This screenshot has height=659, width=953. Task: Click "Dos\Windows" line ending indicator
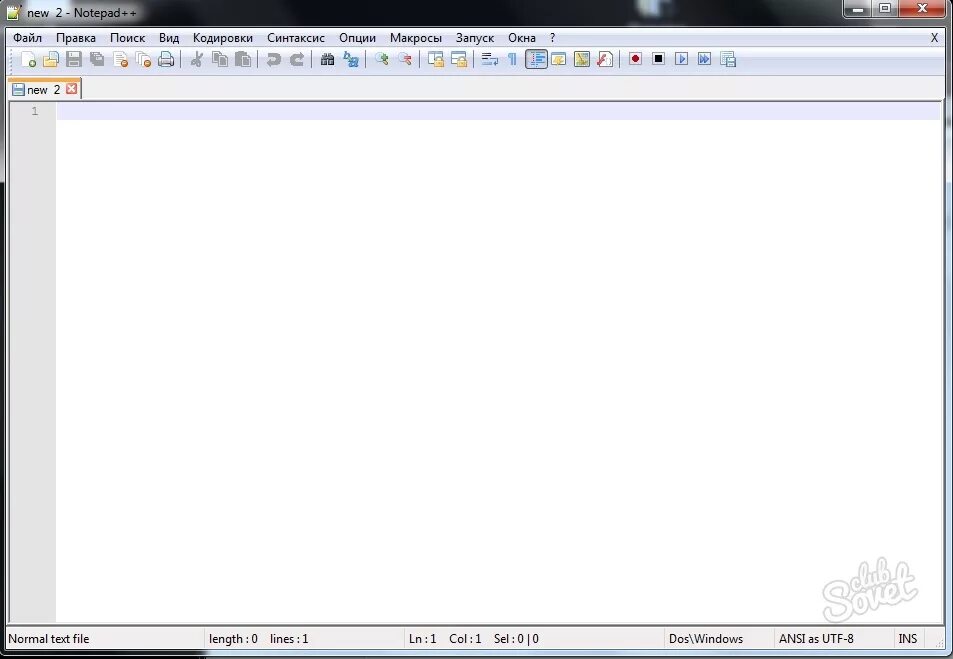[x=706, y=639]
